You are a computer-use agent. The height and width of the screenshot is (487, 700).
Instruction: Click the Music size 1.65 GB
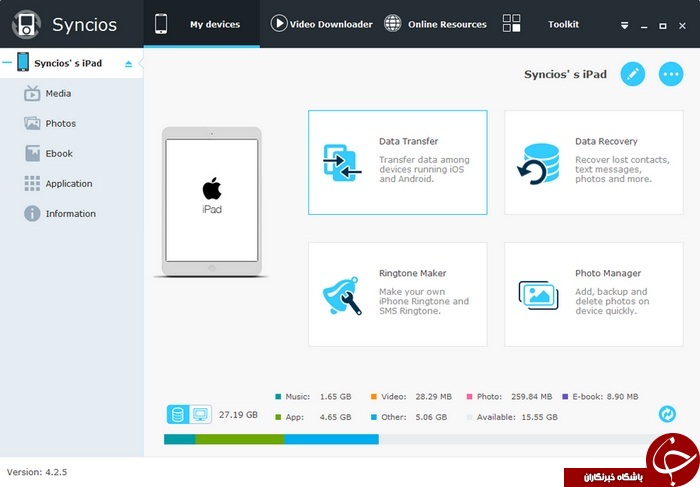click(x=335, y=396)
